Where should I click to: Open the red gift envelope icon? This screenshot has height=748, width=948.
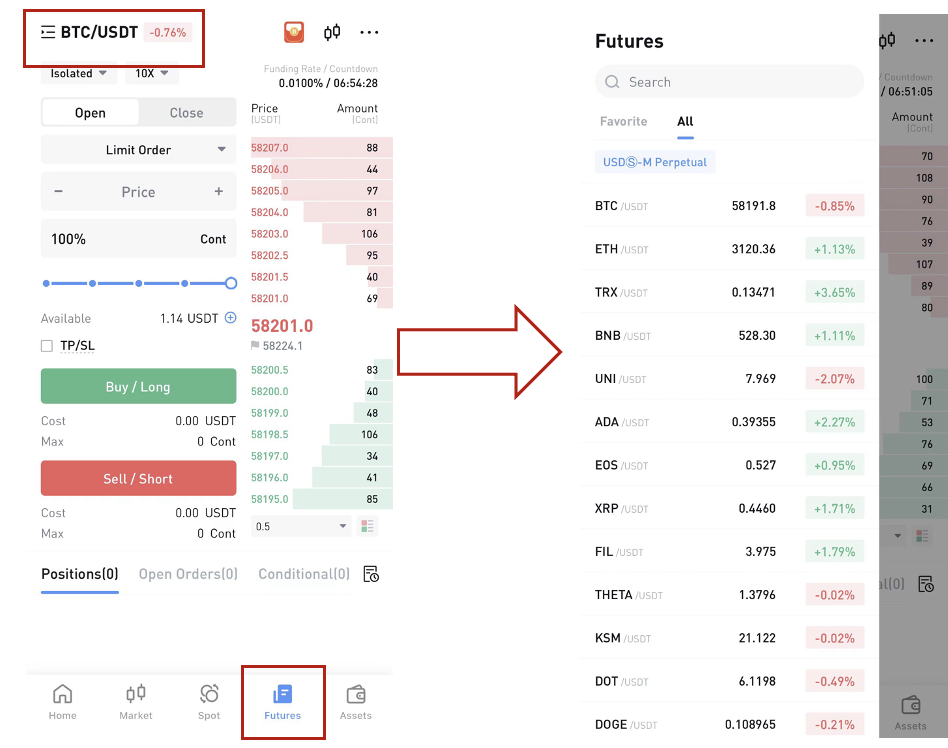point(294,32)
